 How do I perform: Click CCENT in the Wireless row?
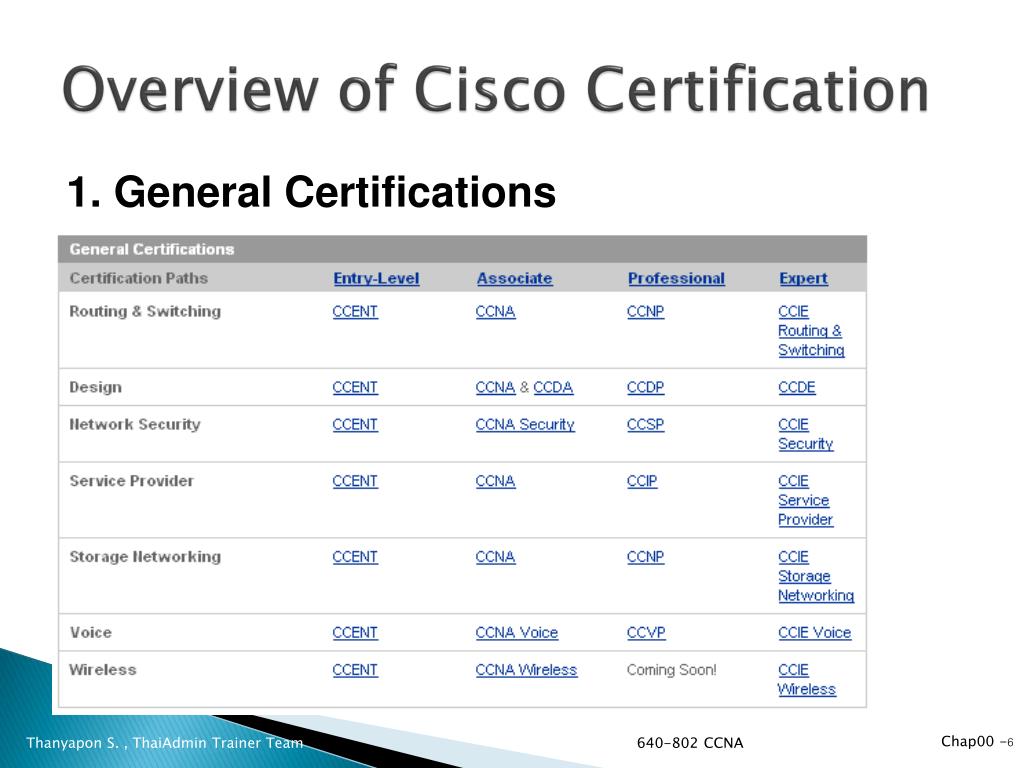[355, 670]
